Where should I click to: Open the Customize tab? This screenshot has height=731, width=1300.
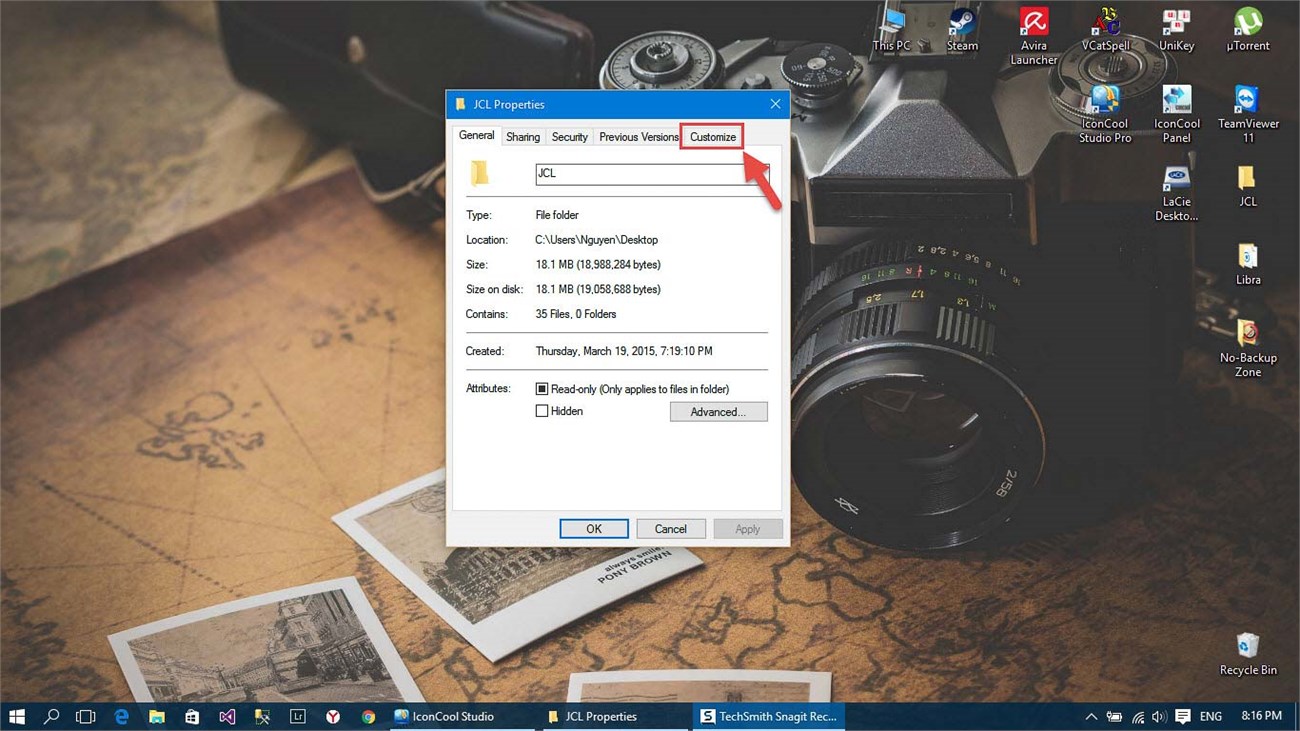[x=713, y=137]
